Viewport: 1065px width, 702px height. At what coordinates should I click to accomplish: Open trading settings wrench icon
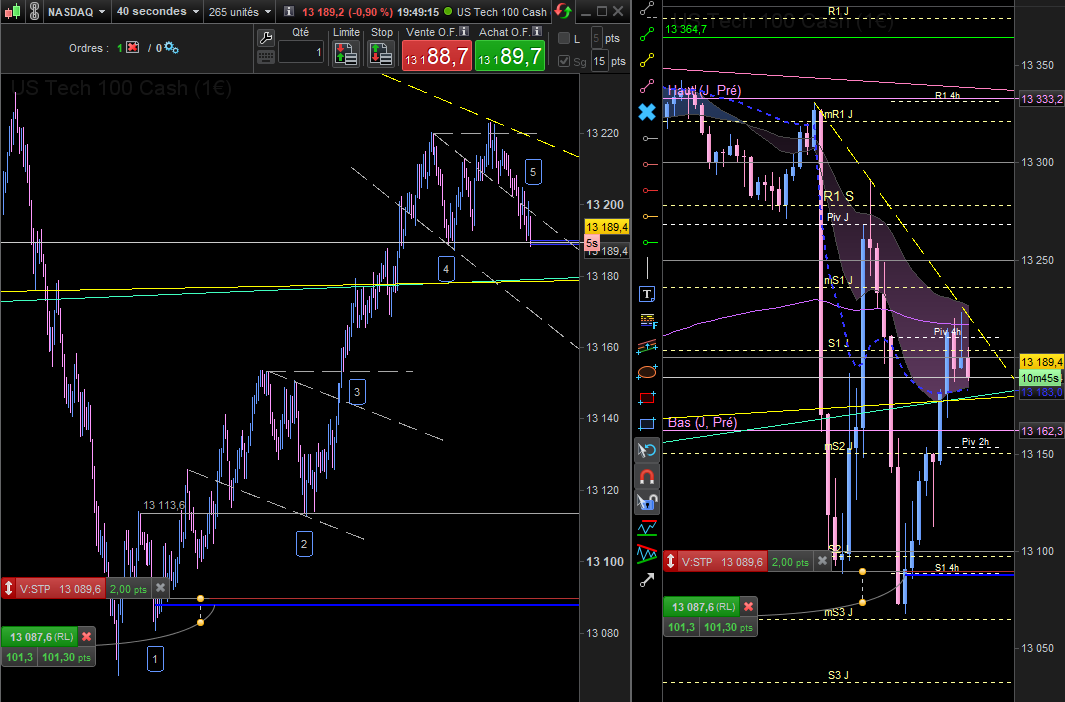tap(266, 38)
